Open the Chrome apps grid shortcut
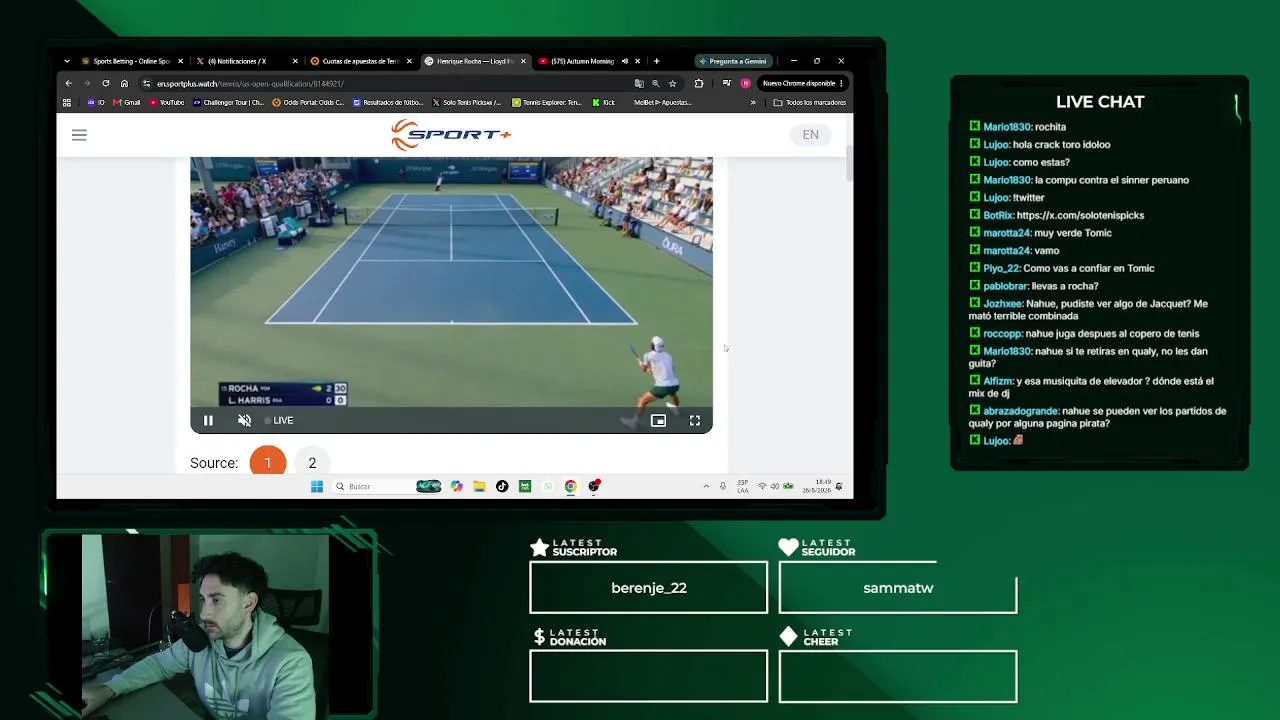 click(x=67, y=102)
